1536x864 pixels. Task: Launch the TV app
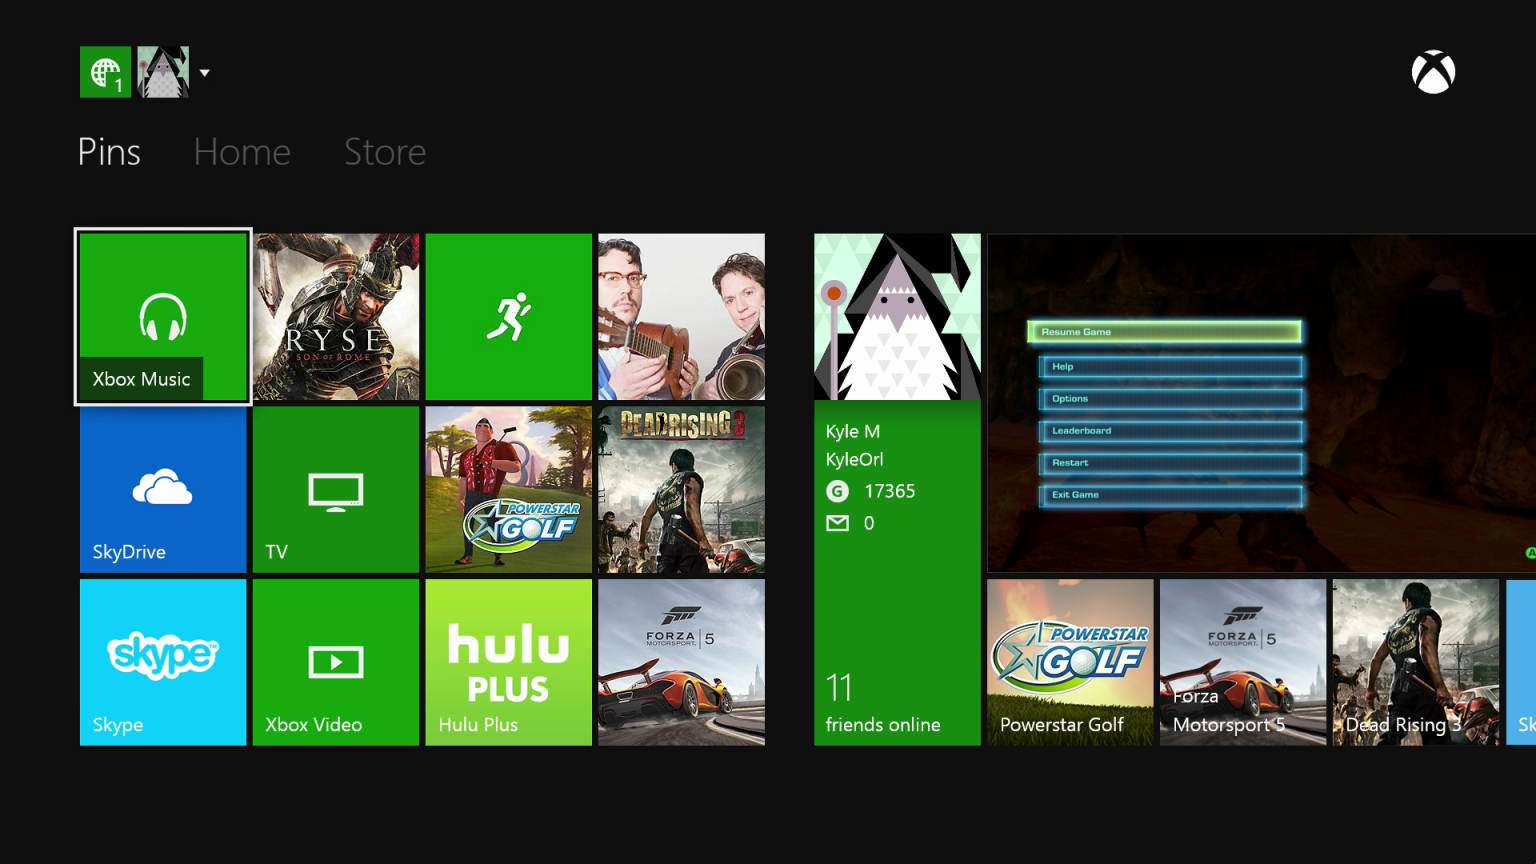(x=335, y=490)
